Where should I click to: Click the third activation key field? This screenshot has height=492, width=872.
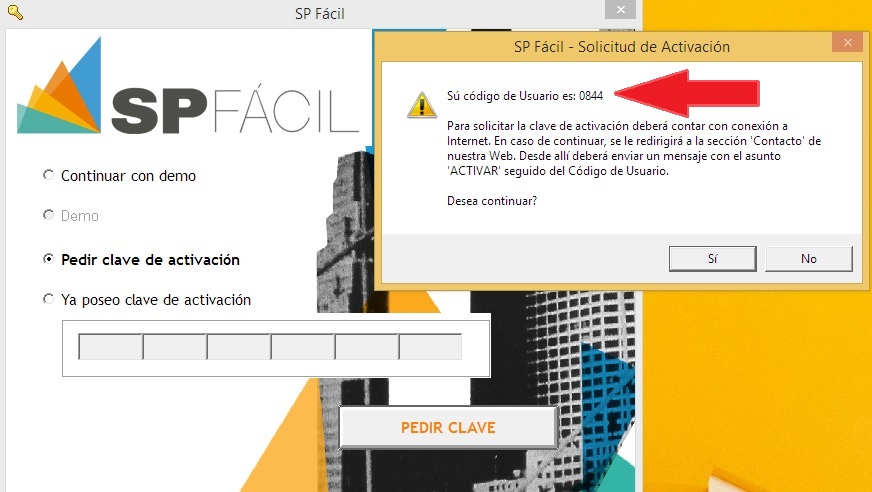pos(239,346)
